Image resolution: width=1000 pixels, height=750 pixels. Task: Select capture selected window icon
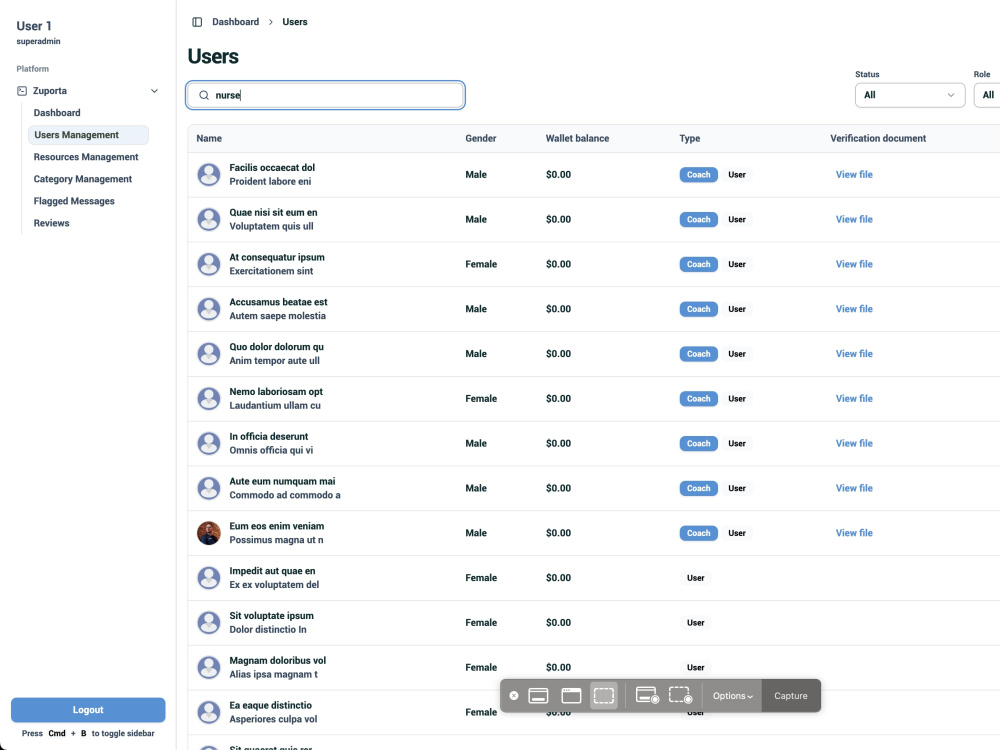pyautogui.click(x=571, y=696)
